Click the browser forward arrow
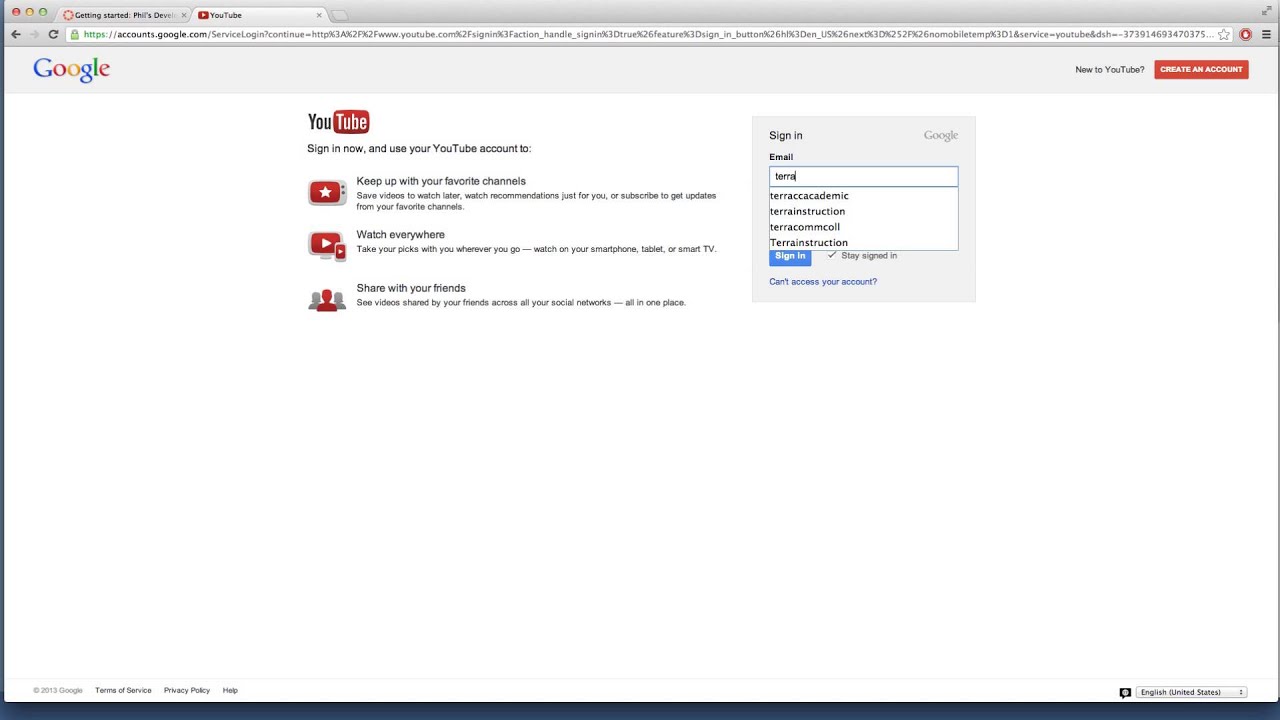 35,34
